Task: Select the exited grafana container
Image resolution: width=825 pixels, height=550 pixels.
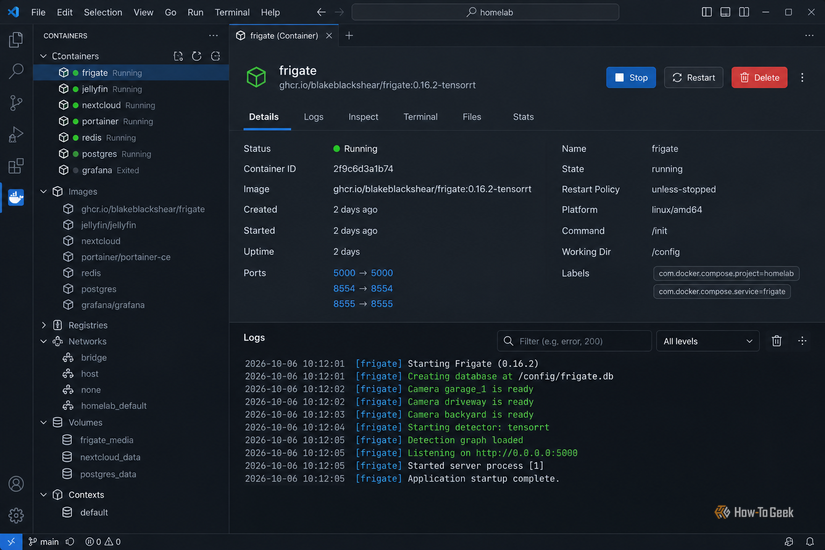Action: (131, 170)
